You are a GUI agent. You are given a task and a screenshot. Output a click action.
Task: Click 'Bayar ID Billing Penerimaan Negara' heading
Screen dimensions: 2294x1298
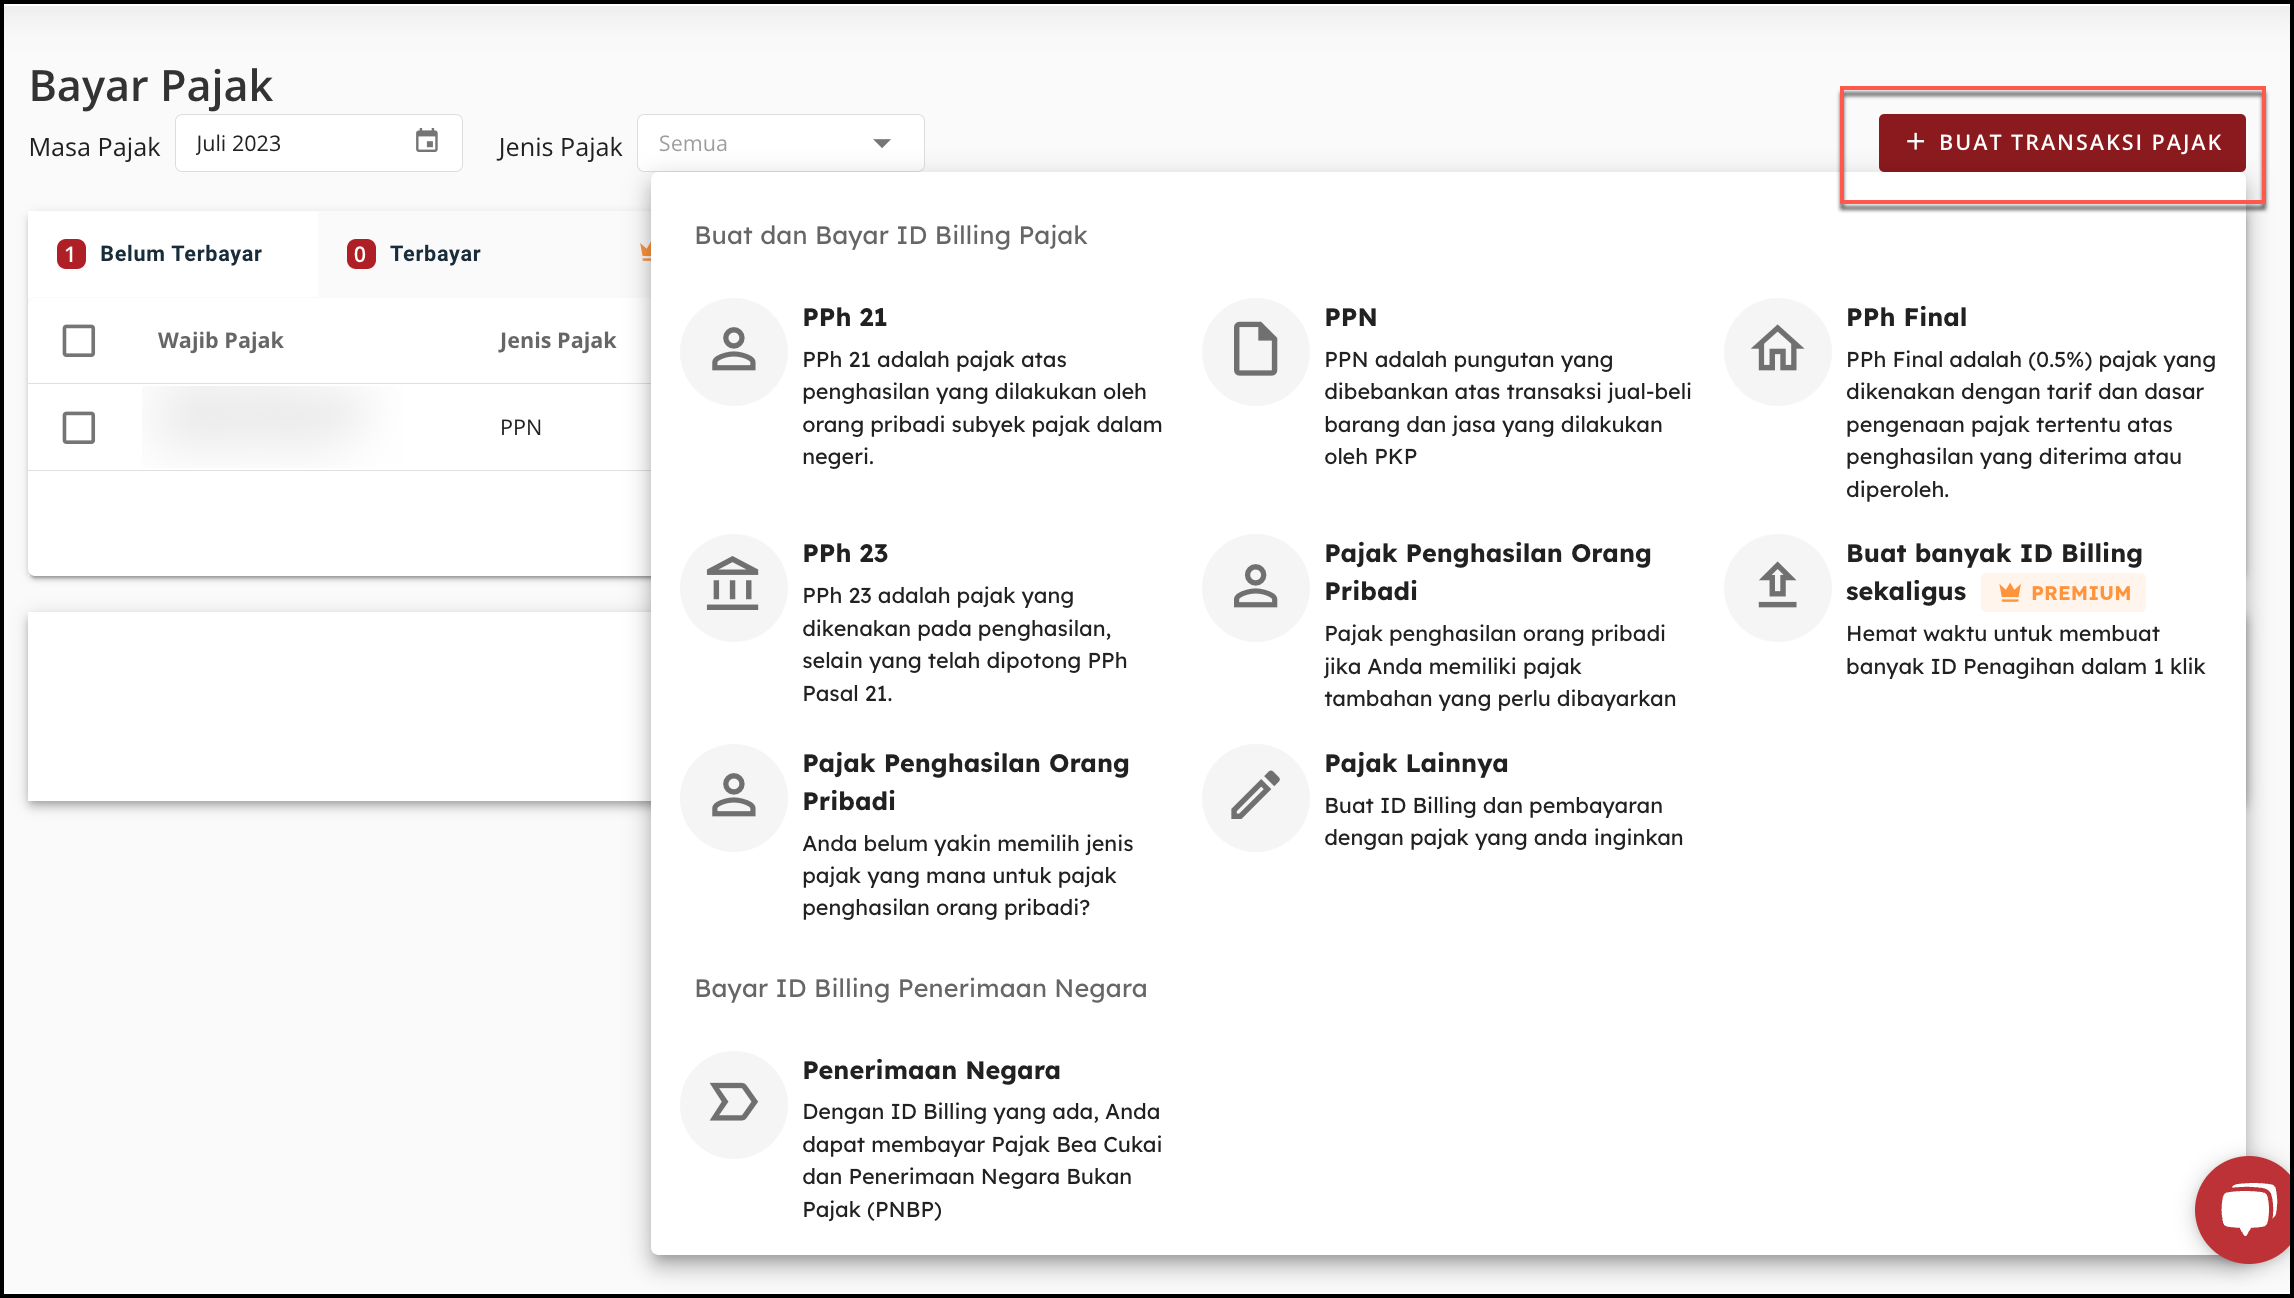921,988
